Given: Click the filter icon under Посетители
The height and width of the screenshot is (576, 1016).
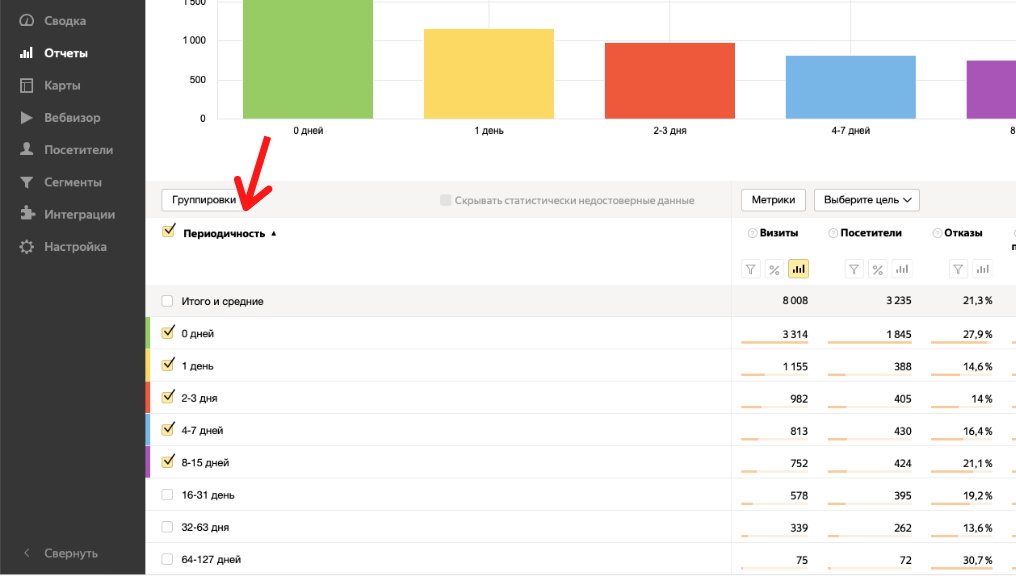Looking at the screenshot, I should coord(854,269).
